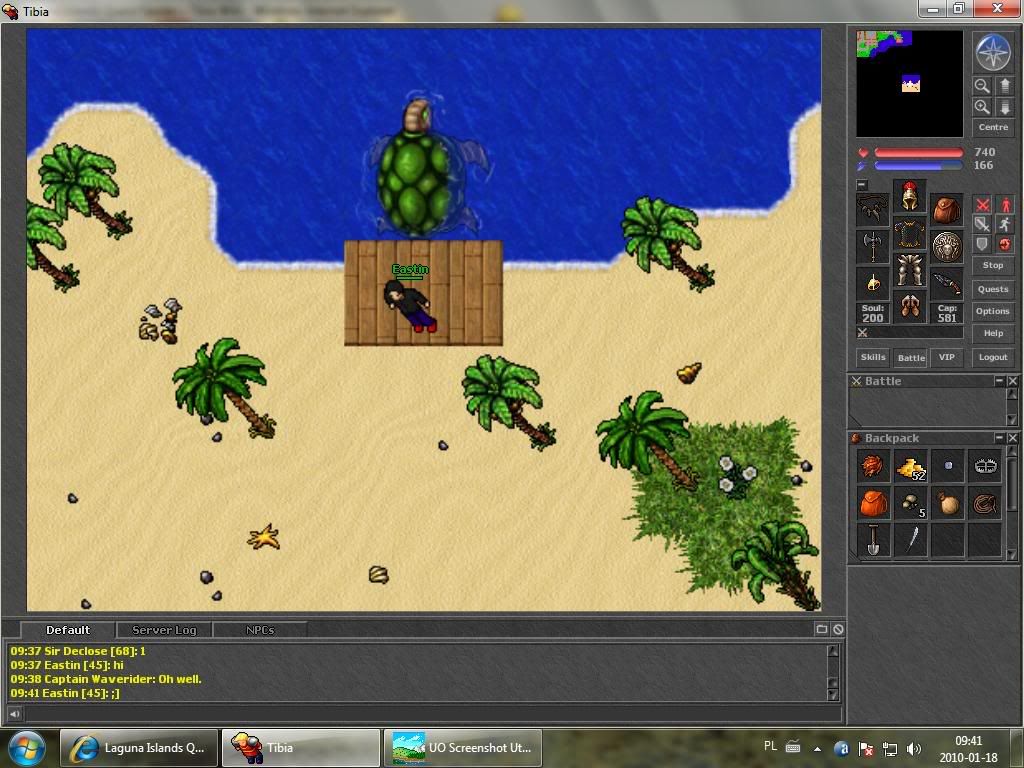Select the necklace amulet slot

click(x=872, y=209)
